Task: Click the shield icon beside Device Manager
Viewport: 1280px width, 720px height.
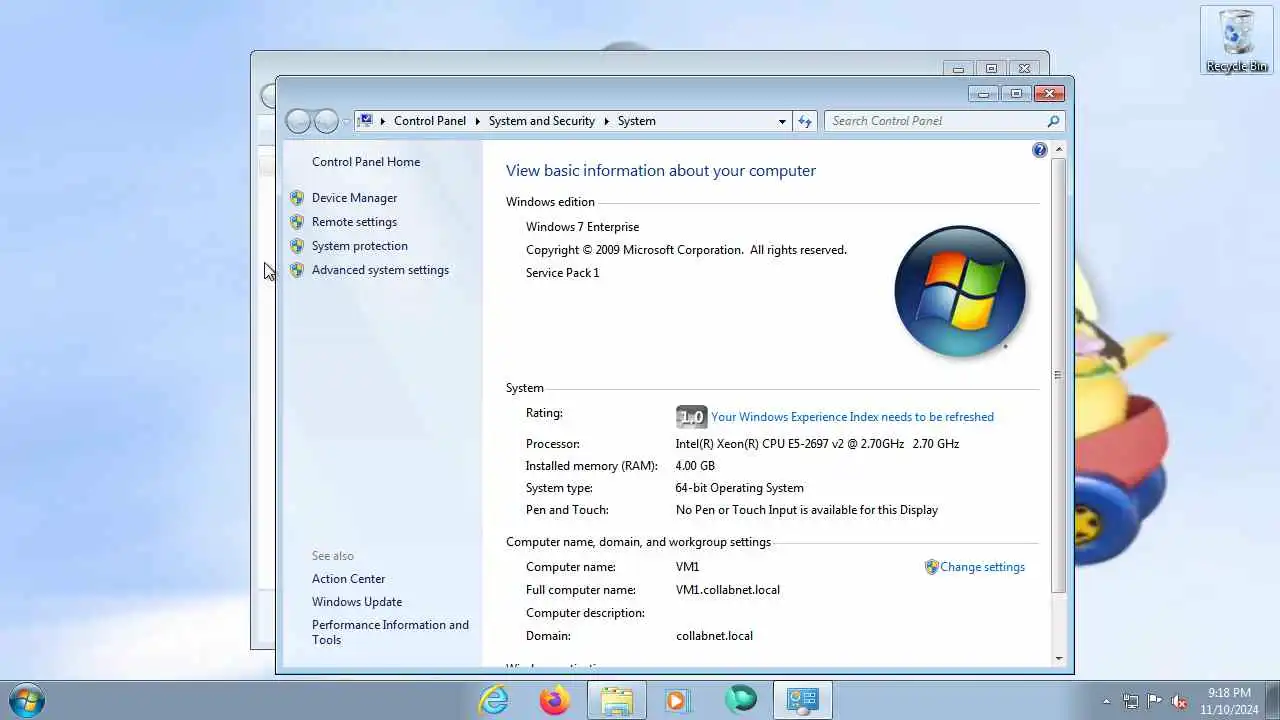Action: pyautogui.click(x=297, y=198)
